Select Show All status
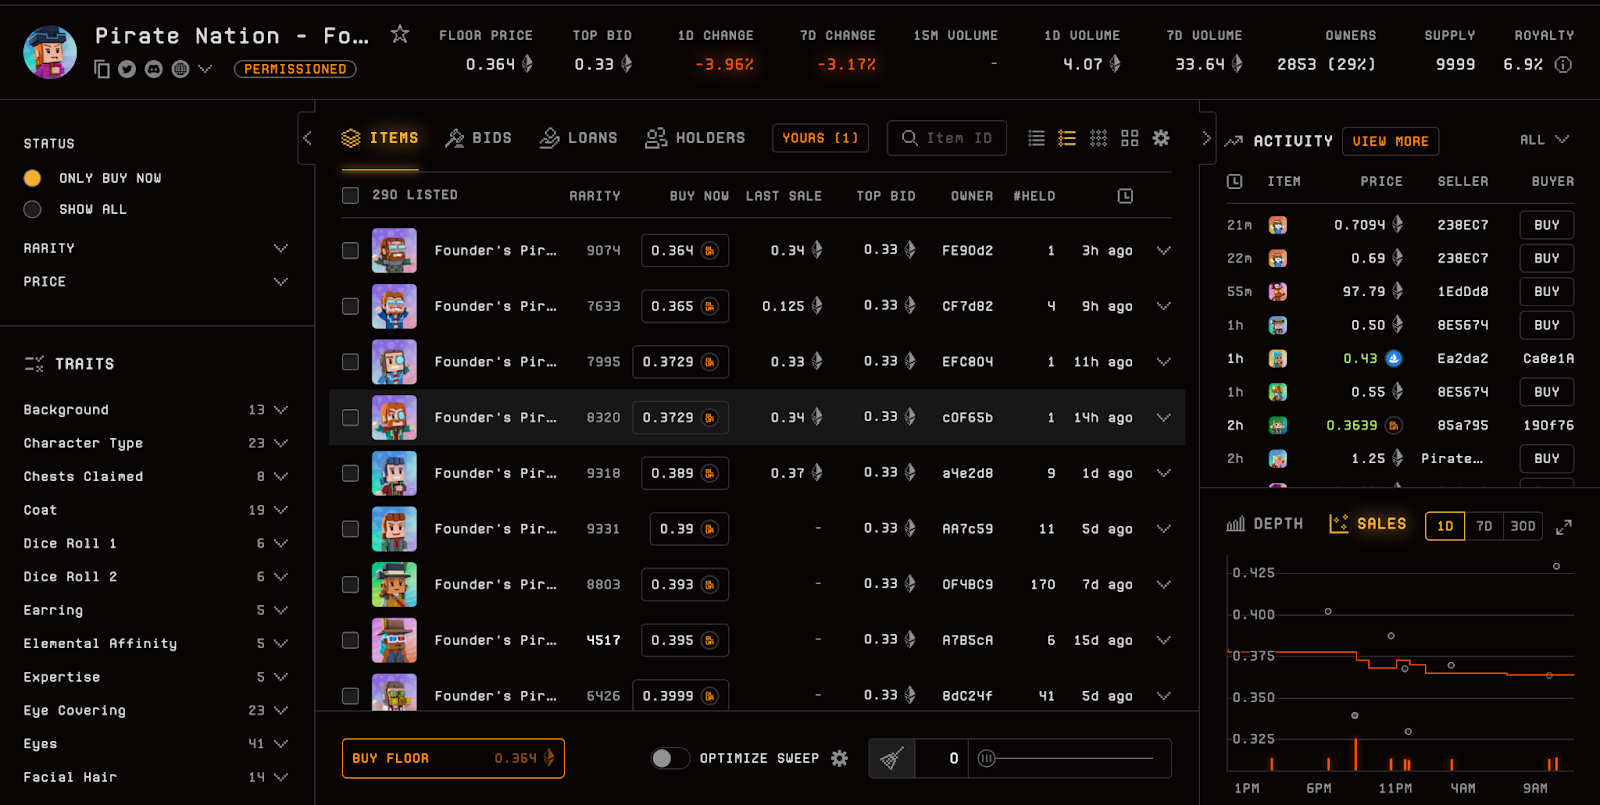Screen dimensions: 1600x805 (33, 209)
